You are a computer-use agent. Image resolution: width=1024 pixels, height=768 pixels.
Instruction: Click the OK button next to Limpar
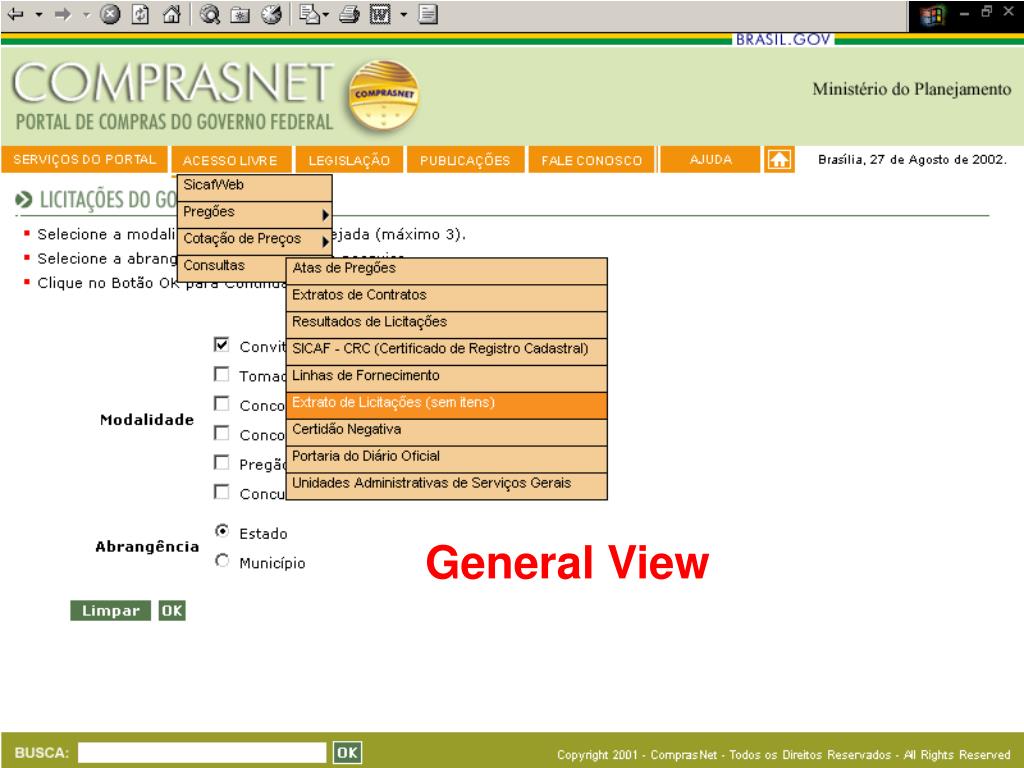[x=172, y=611]
